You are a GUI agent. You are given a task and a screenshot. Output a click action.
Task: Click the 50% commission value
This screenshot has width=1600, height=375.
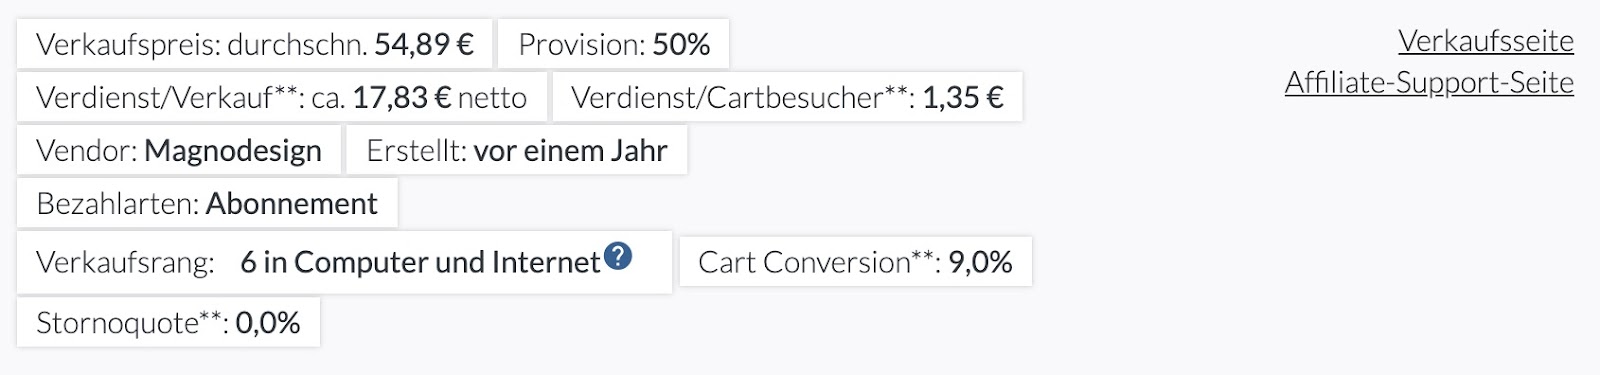click(x=681, y=44)
